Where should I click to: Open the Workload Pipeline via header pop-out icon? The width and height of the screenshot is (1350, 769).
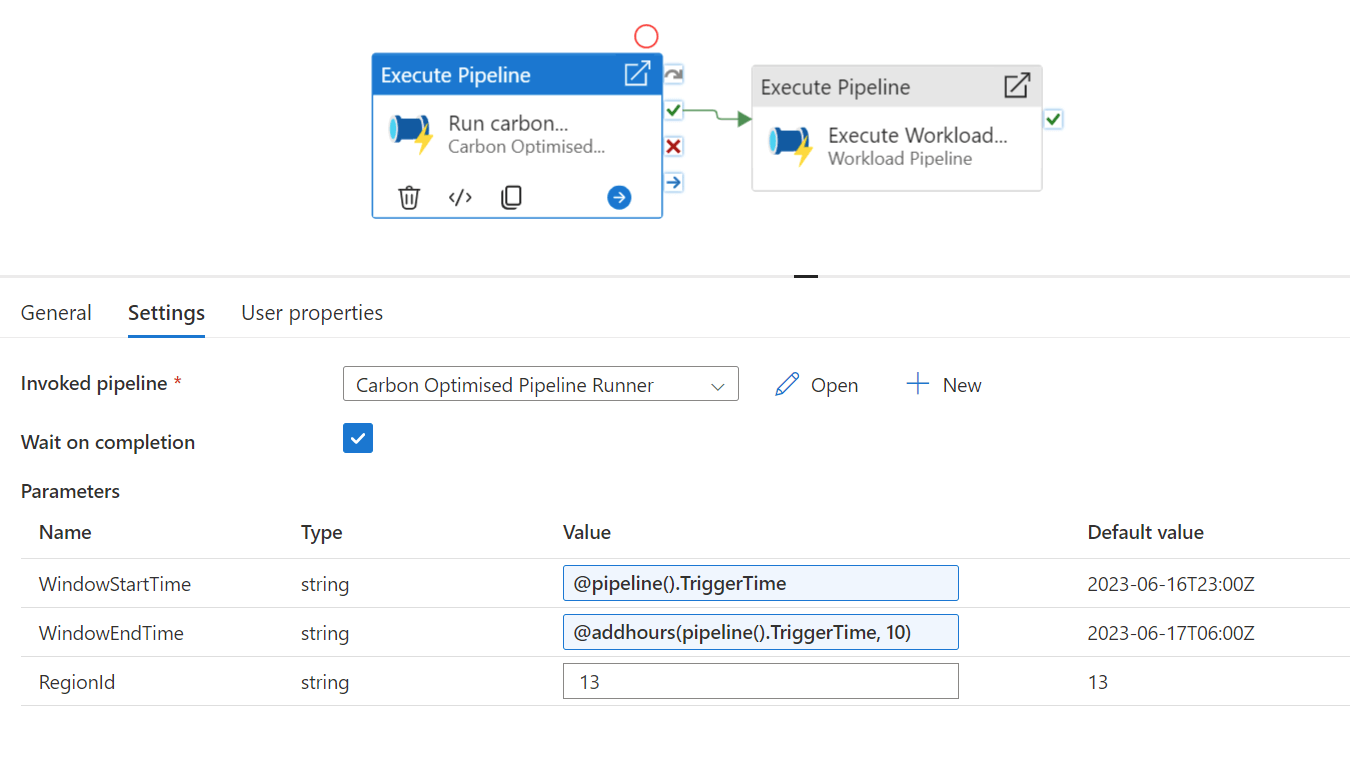[1016, 86]
